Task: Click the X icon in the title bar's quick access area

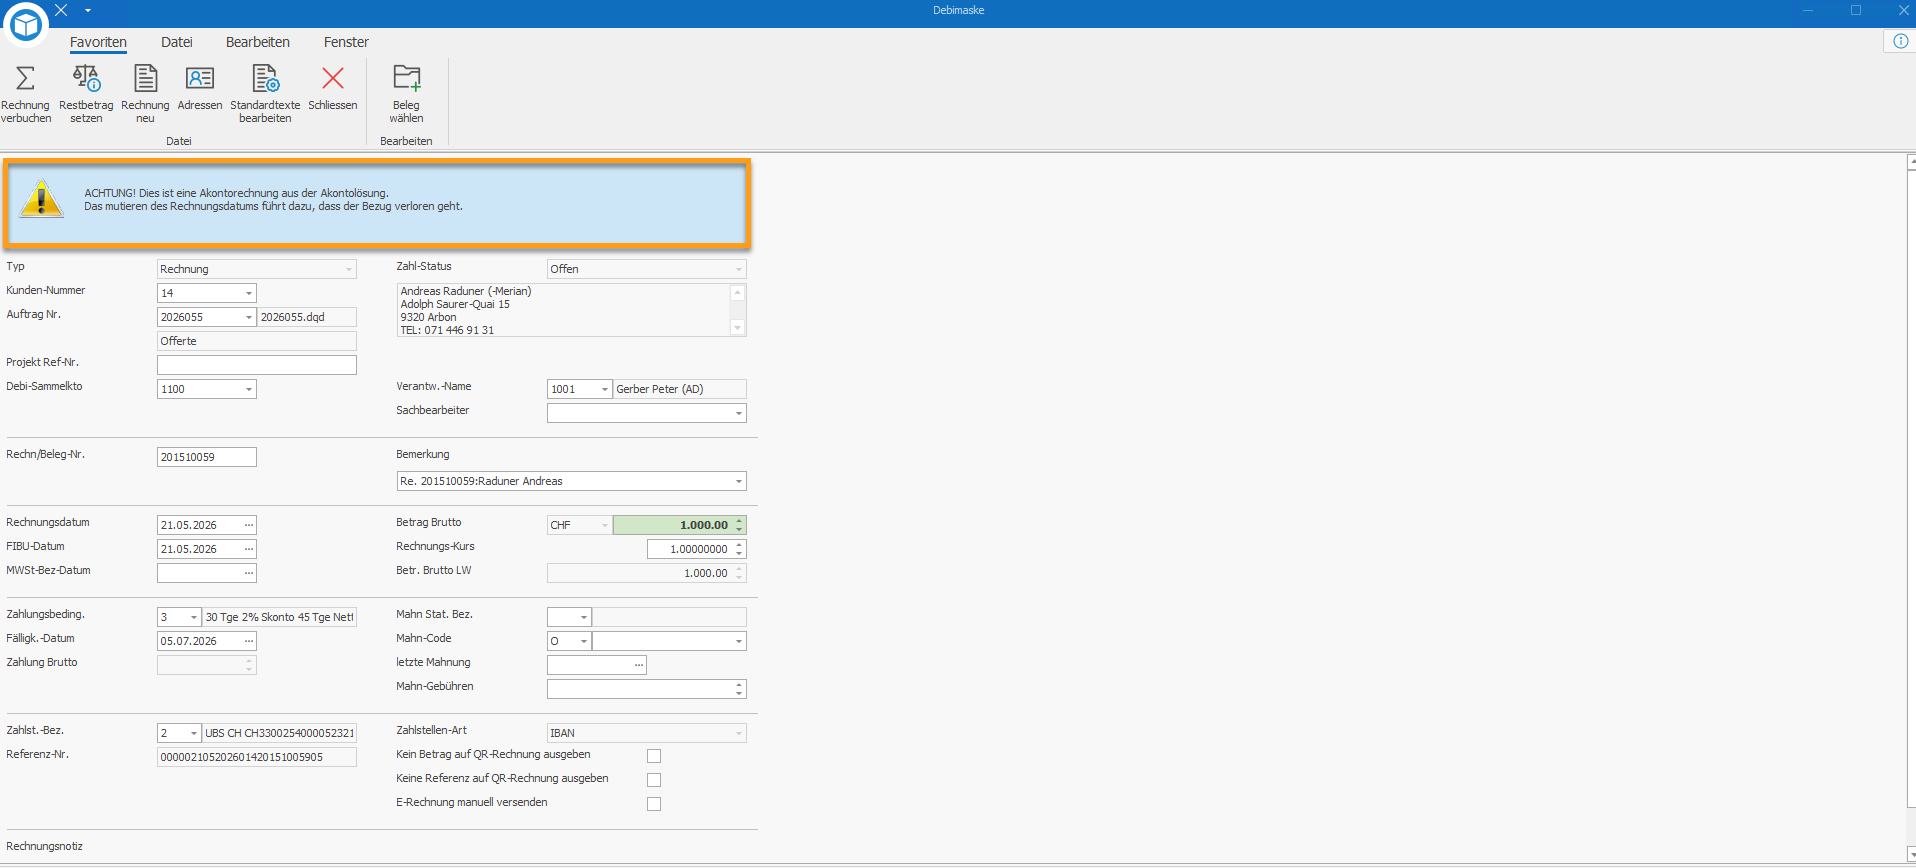Action: point(61,10)
